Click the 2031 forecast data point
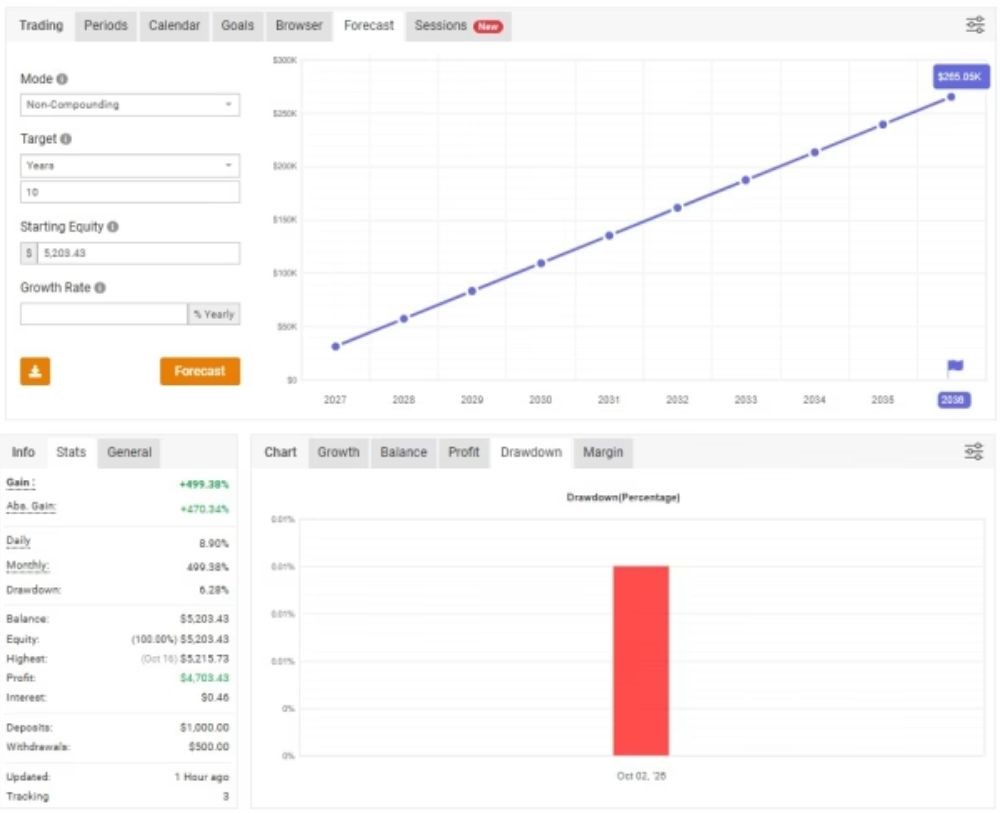This screenshot has width=1000, height=813. [x=609, y=235]
